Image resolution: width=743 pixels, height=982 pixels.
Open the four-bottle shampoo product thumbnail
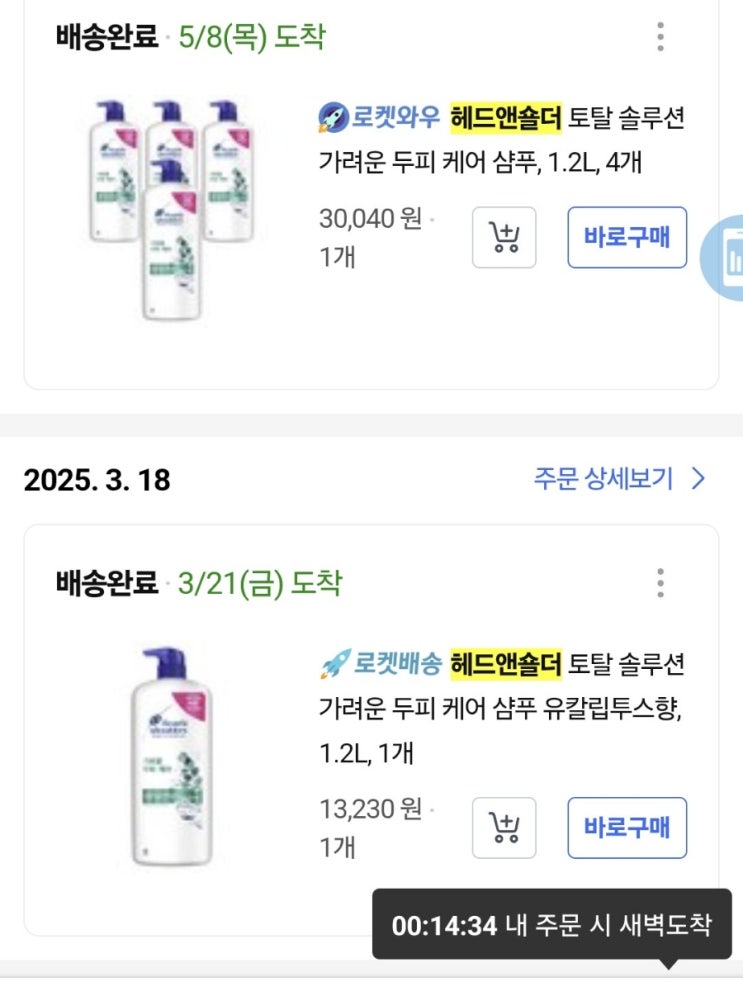coord(168,210)
